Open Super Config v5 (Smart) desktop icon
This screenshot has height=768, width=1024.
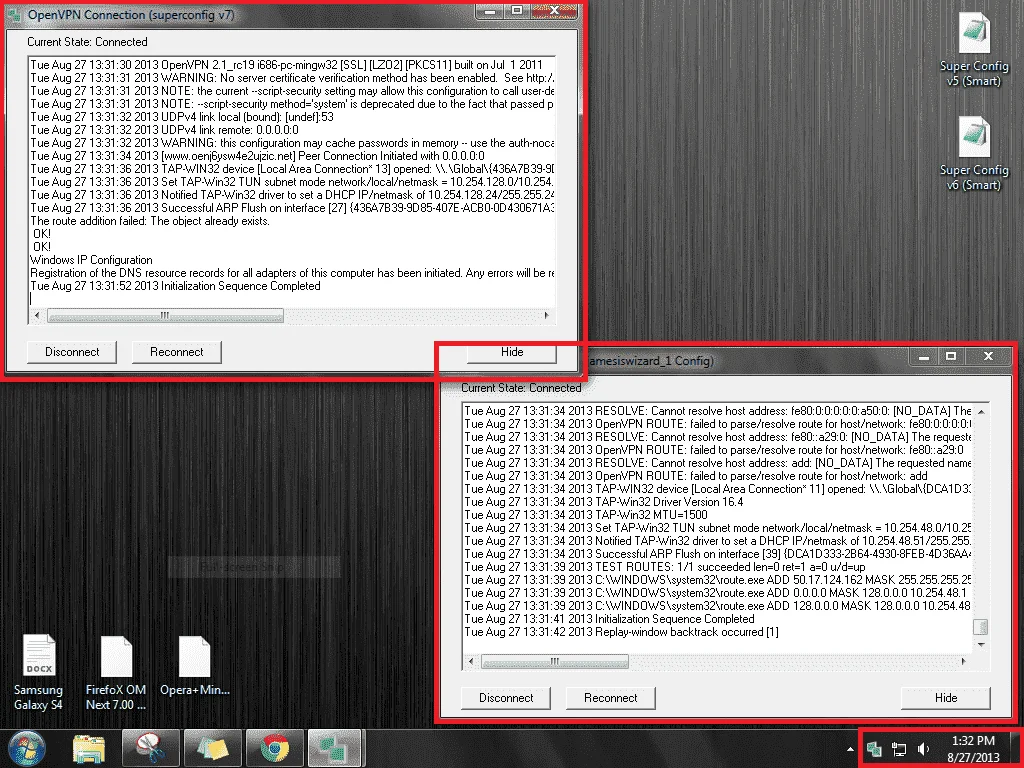point(974,51)
